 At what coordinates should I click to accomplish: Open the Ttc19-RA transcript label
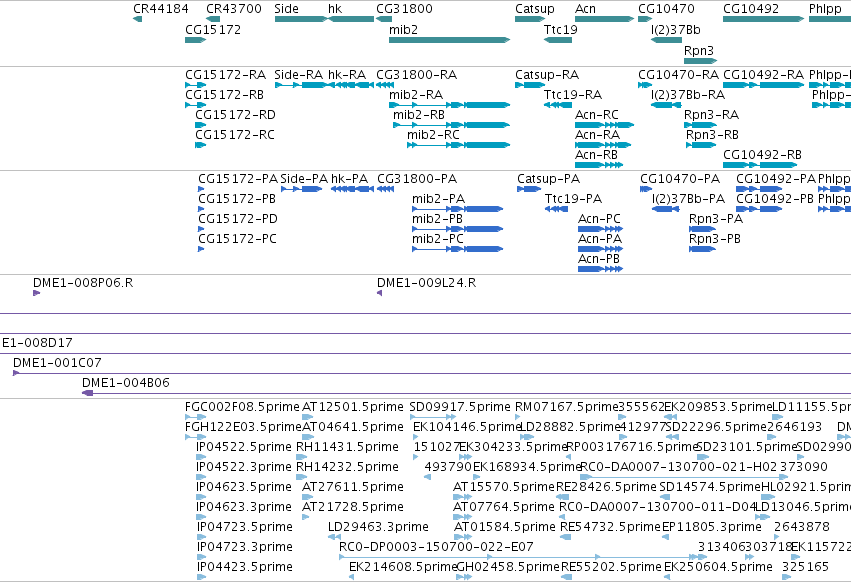click(573, 95)
